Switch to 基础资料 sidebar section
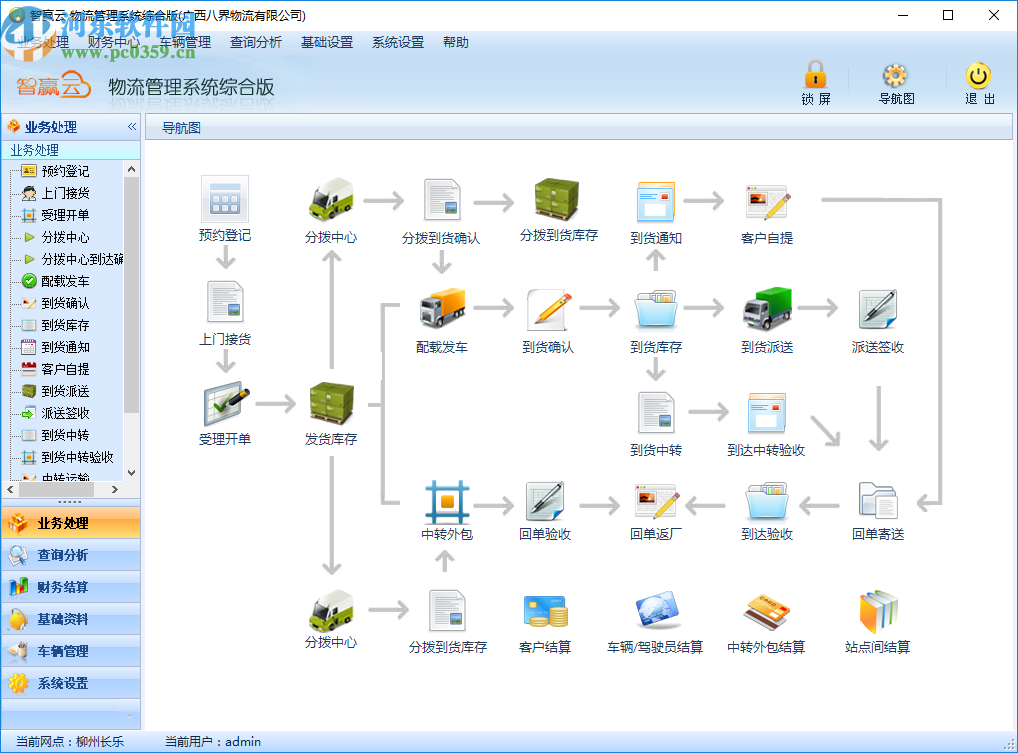The image size is (1018, 753). point(71,619)
